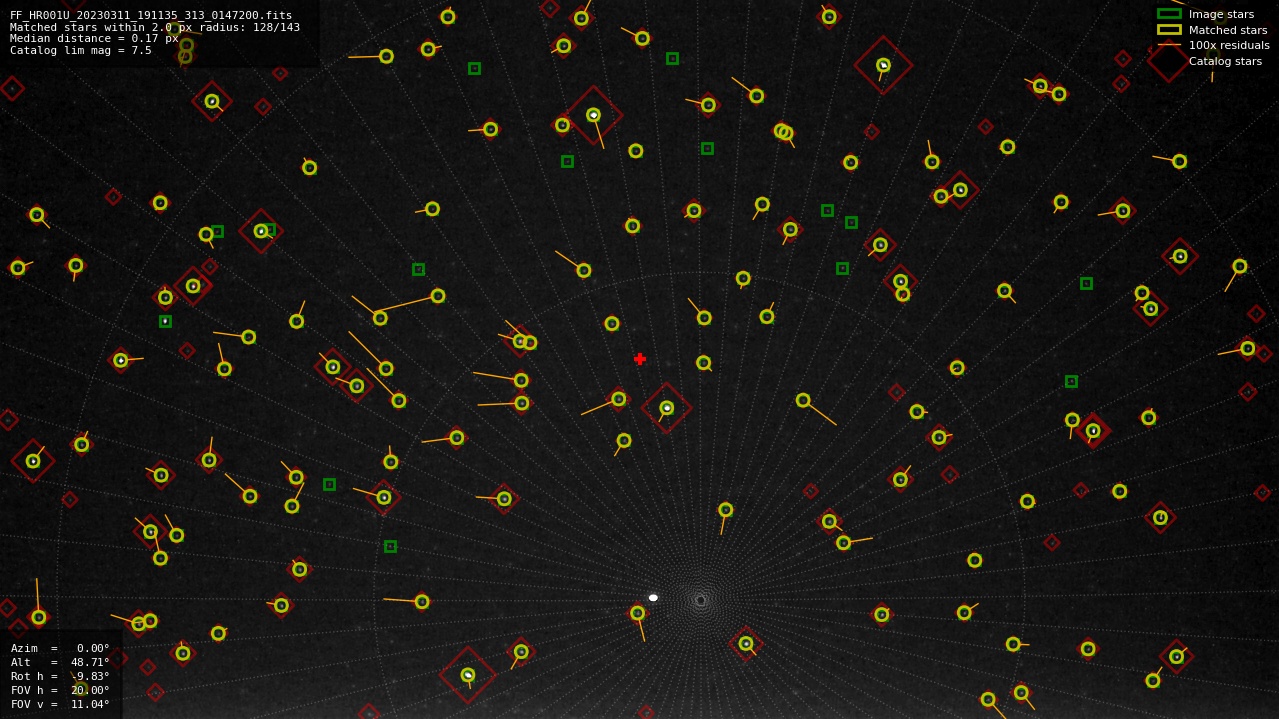This screenshot has width=1279, height=719.
Task: Select the 'FOV h = 20.00°' readout
Action: point(60,690)
